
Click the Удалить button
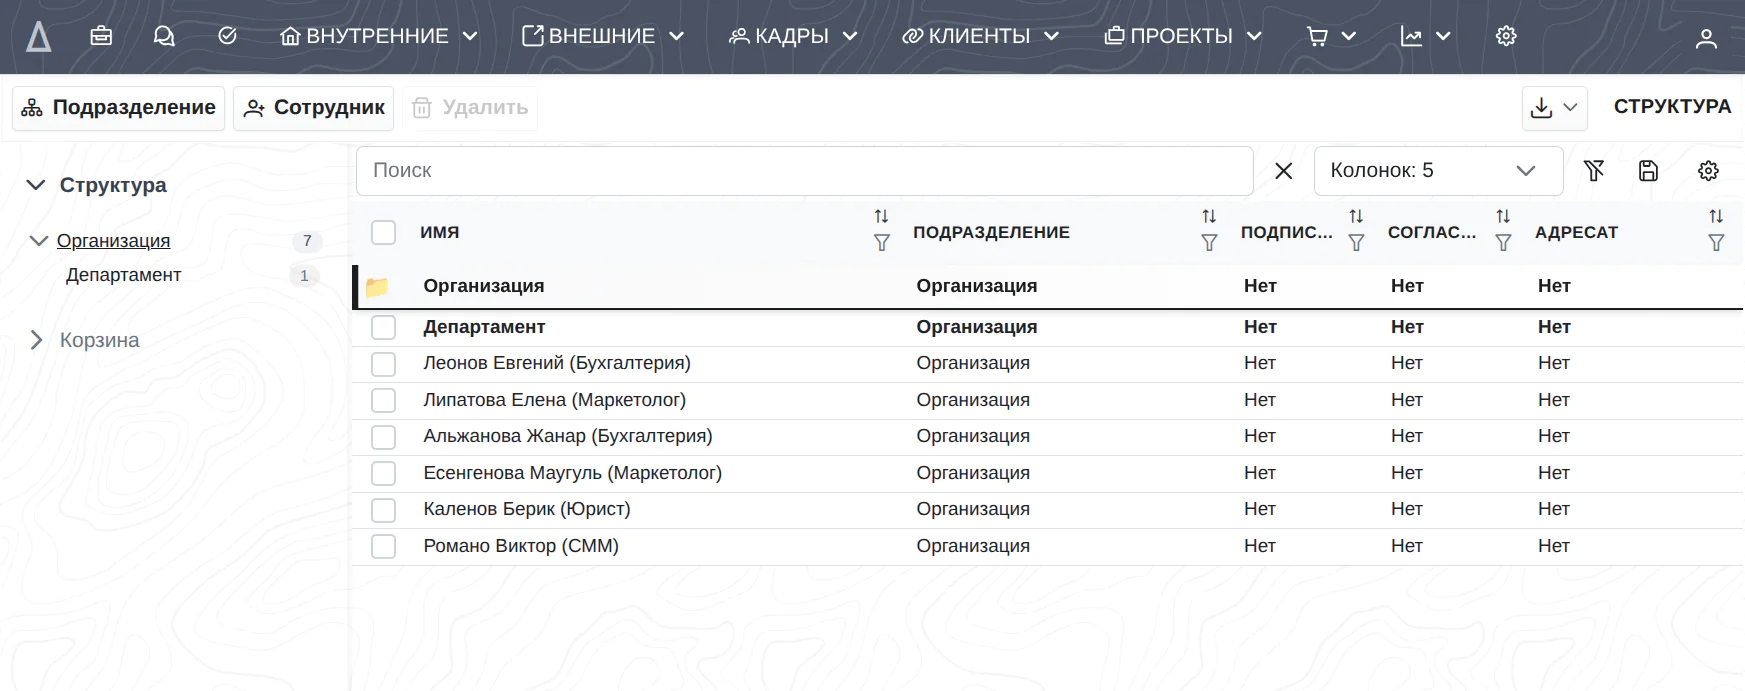(470, 108)
